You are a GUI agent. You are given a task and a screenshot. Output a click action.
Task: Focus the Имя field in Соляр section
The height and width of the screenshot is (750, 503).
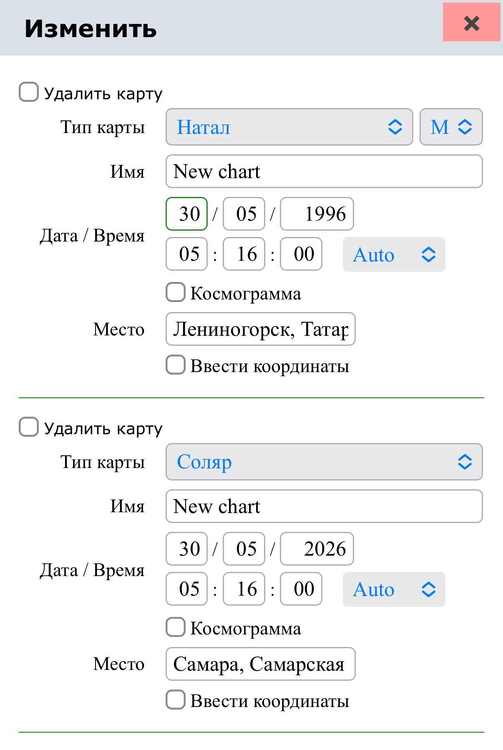[x=324, y=506]
